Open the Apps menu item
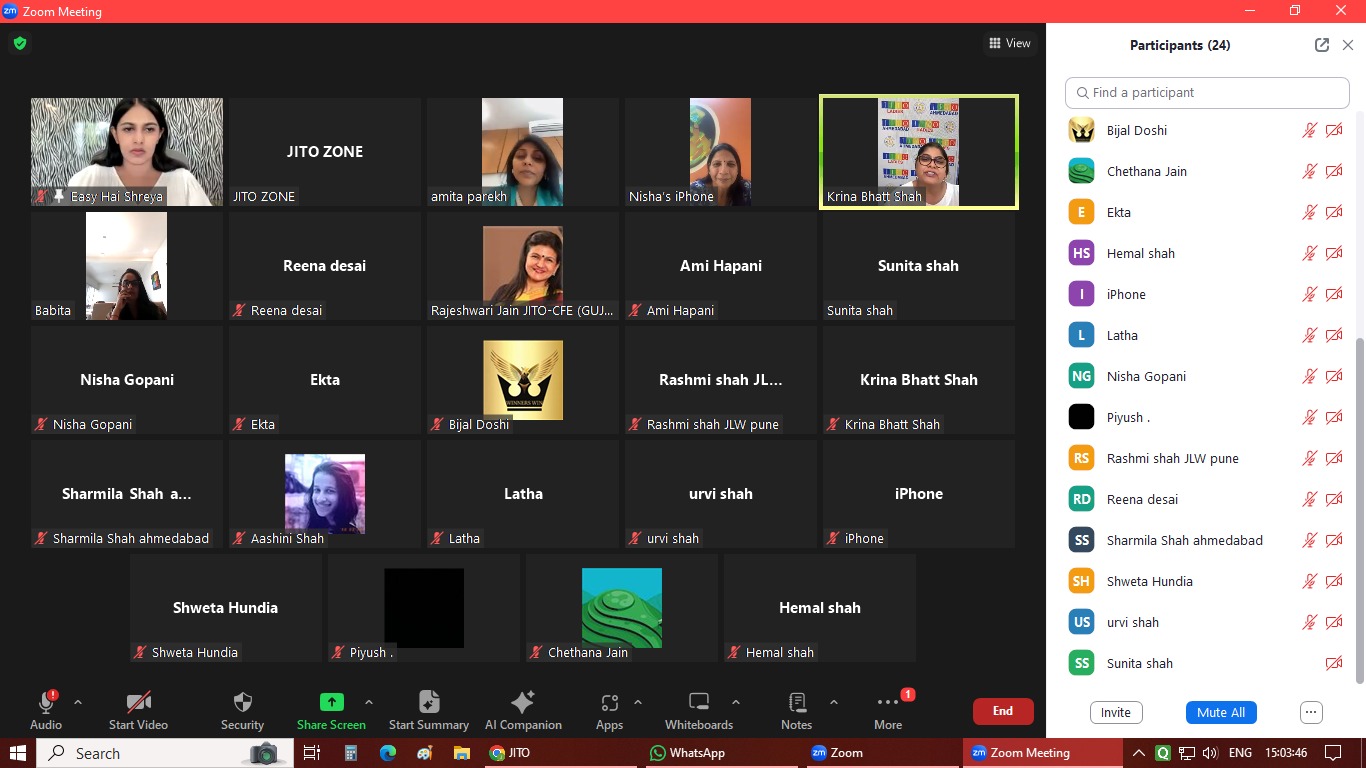Image resolution: width=1366 pixels, height=768 pixels. click(x=609, y=702)
